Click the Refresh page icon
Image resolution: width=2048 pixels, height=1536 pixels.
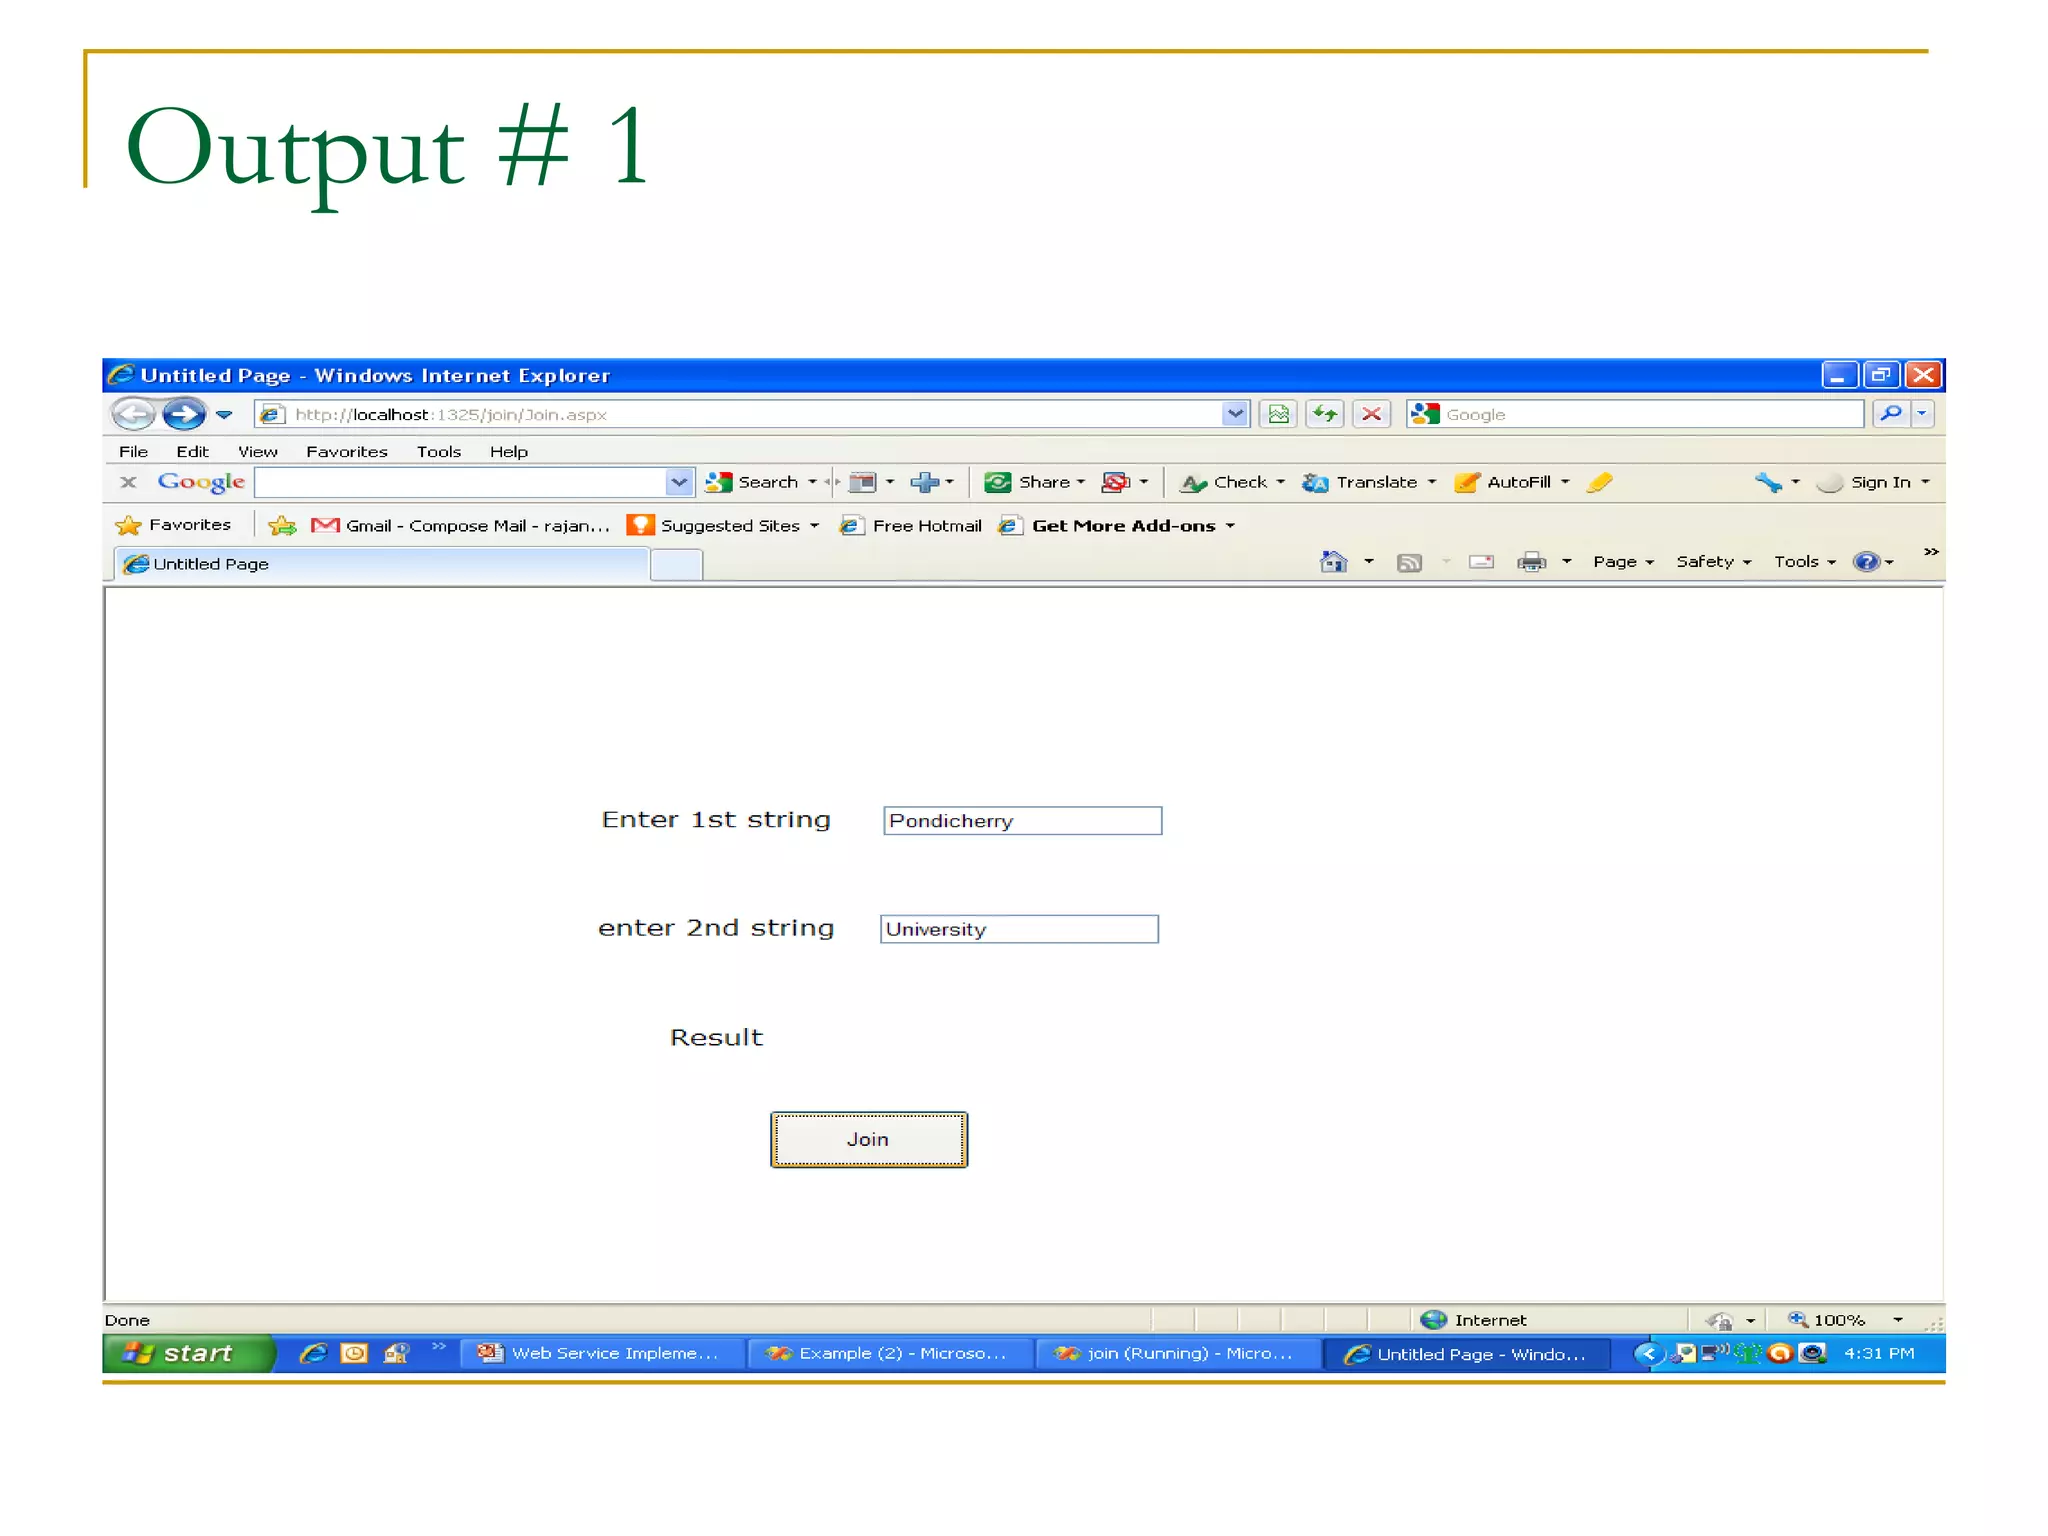click(x=1325, y=414)
